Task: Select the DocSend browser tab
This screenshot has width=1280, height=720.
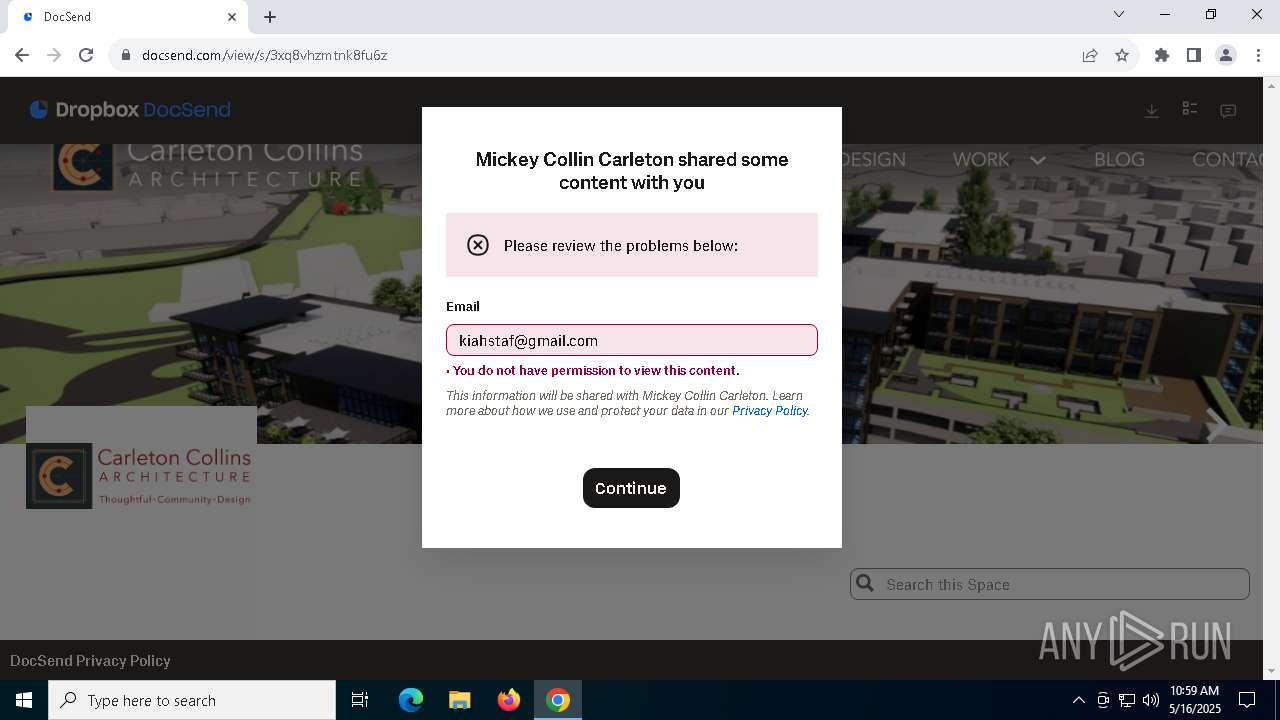Action: point(128,17)
